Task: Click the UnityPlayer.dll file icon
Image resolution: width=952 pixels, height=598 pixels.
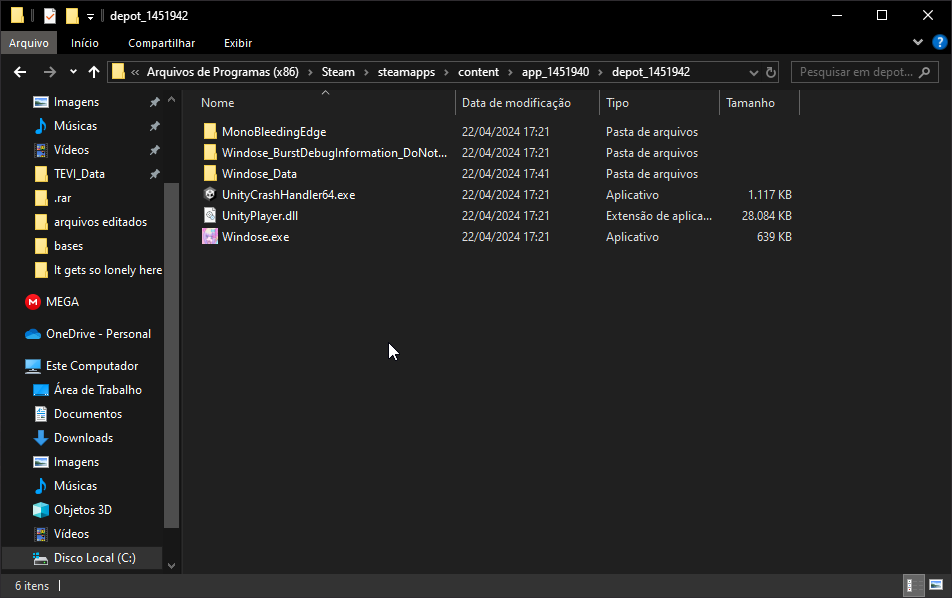Action: click(210, 216)
